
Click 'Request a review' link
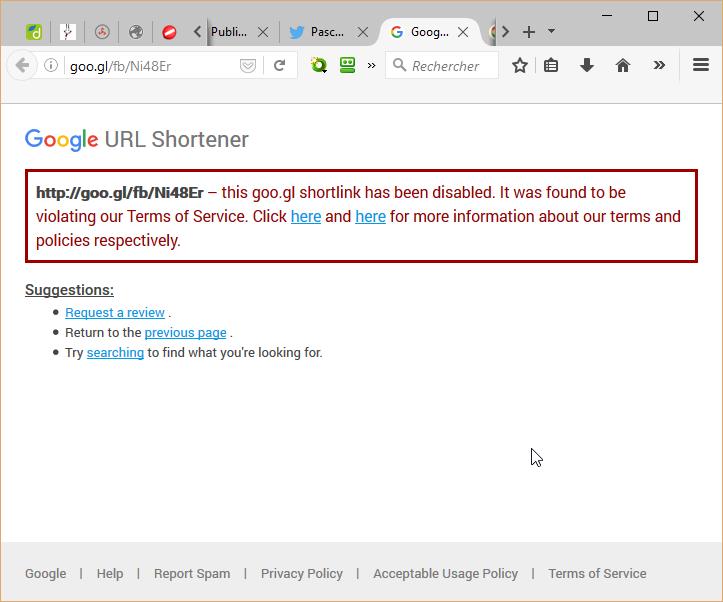coord(115,313)
